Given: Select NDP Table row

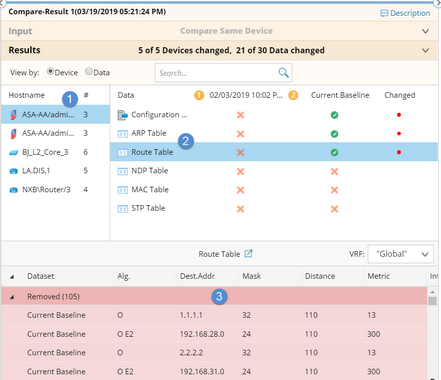Looking at the screenshot, I should point(274,171).
